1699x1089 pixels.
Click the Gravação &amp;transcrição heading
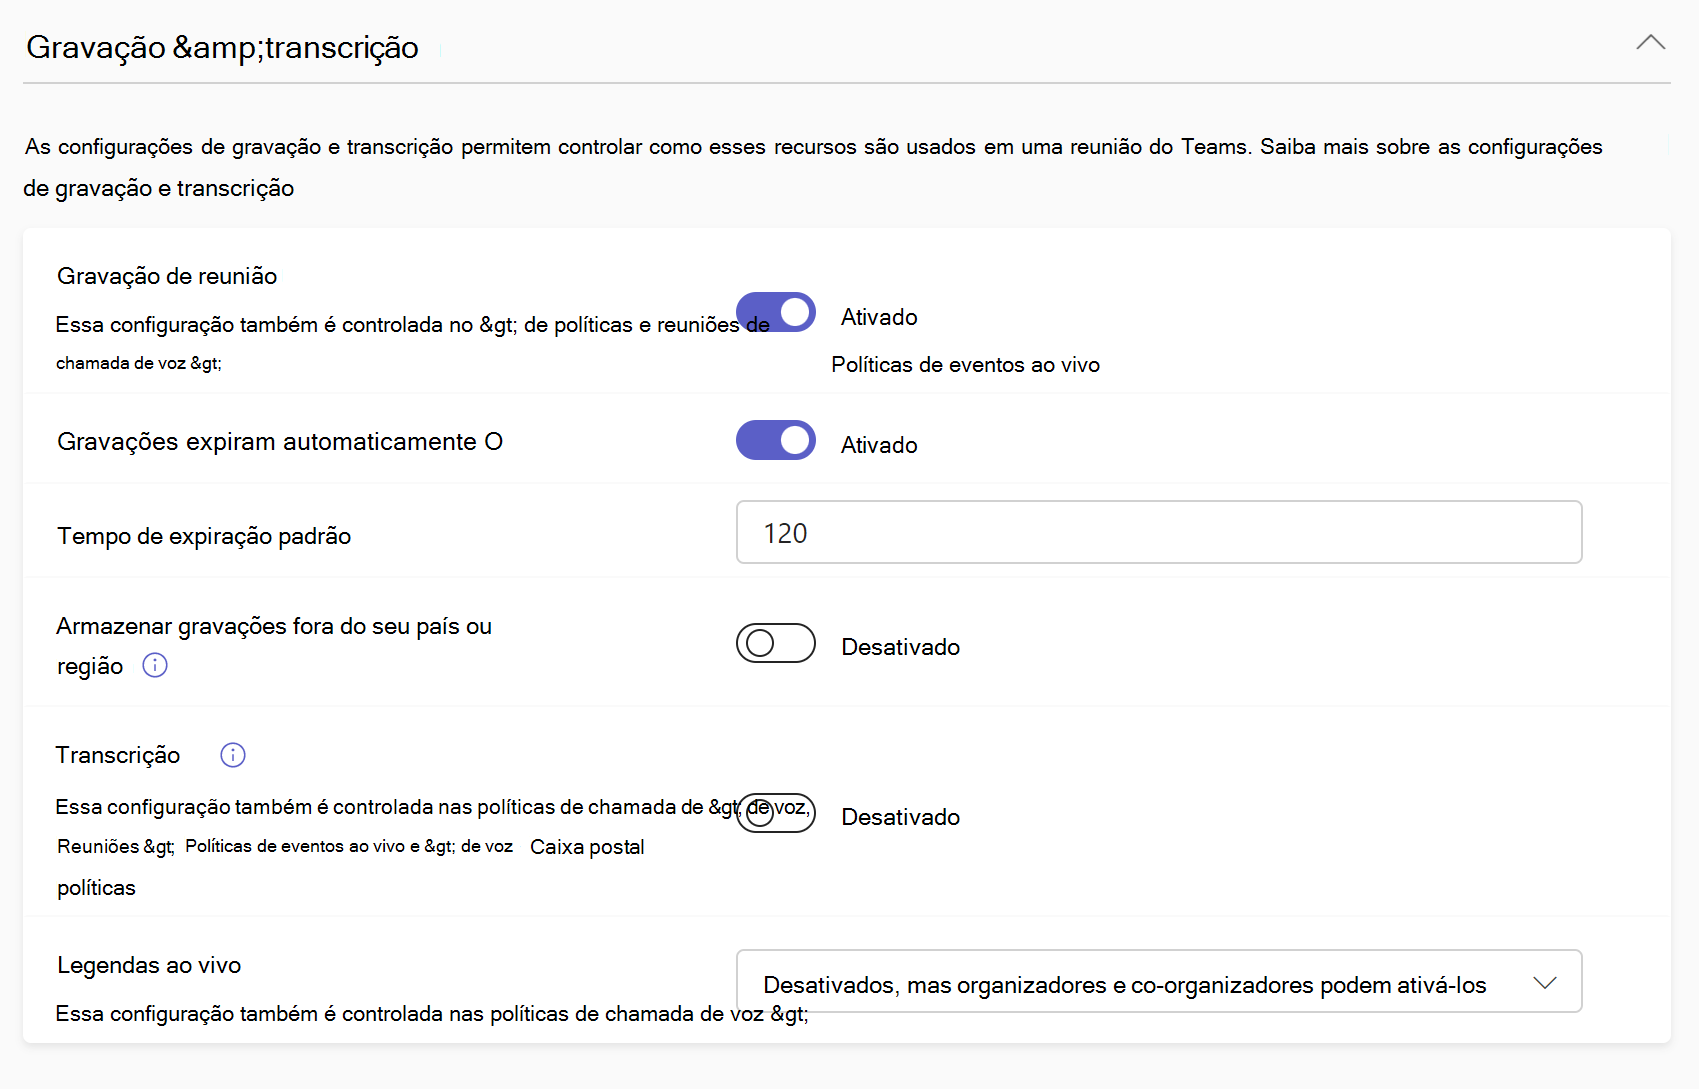[x=222, y=48]
